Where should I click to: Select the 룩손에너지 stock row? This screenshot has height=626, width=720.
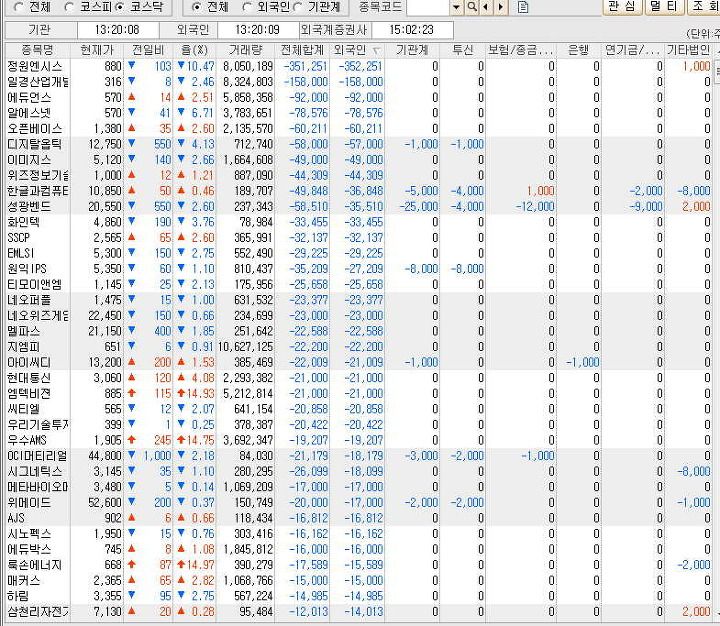tap(359, 565)
